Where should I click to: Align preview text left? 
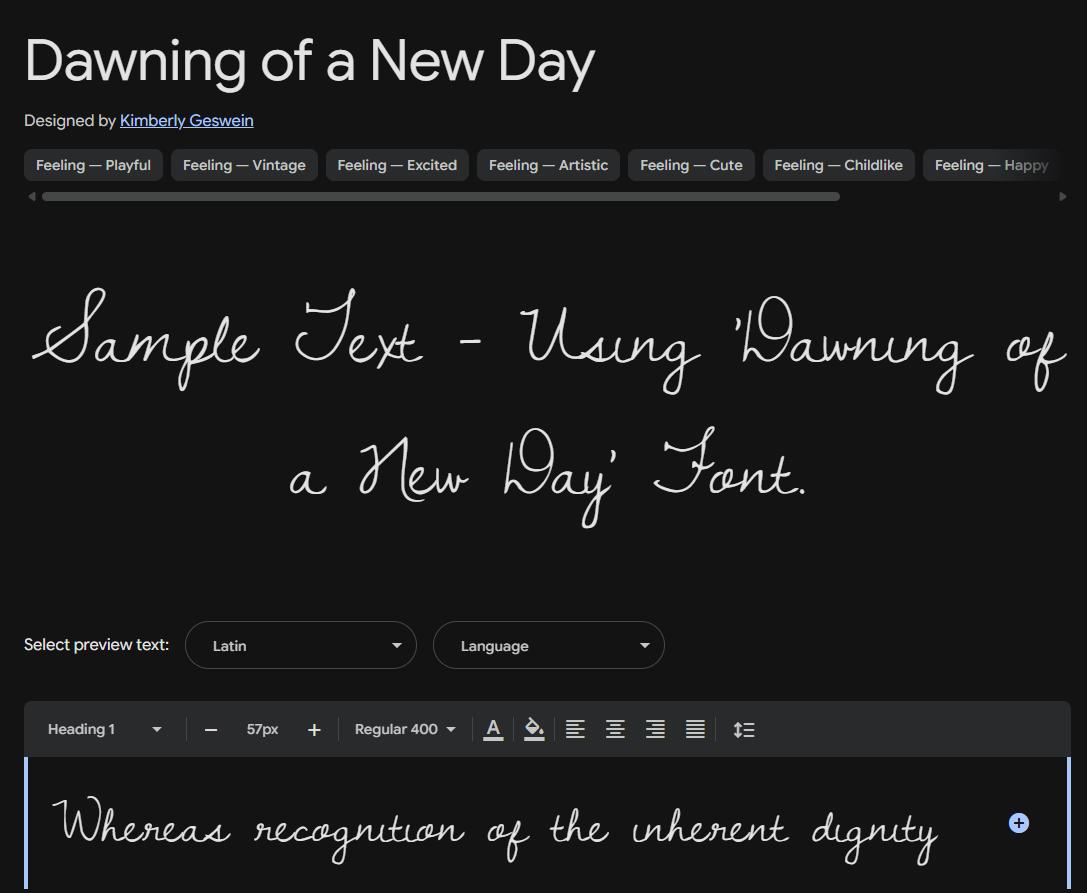tap(575, 729)
